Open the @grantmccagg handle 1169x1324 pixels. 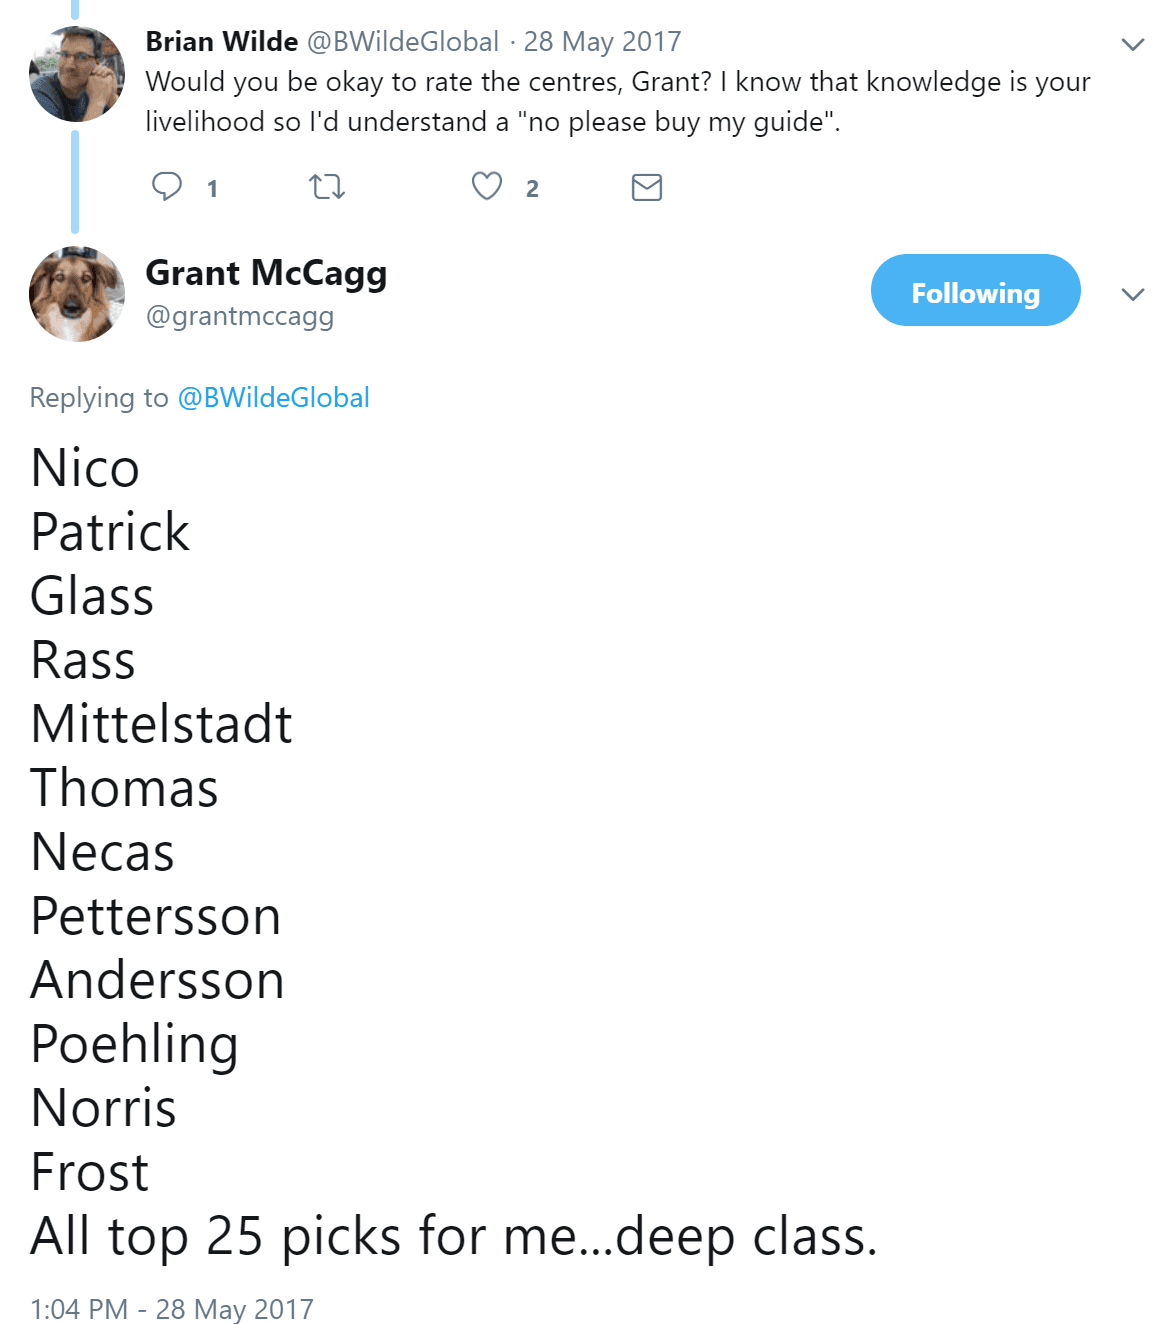coord(240,316)
